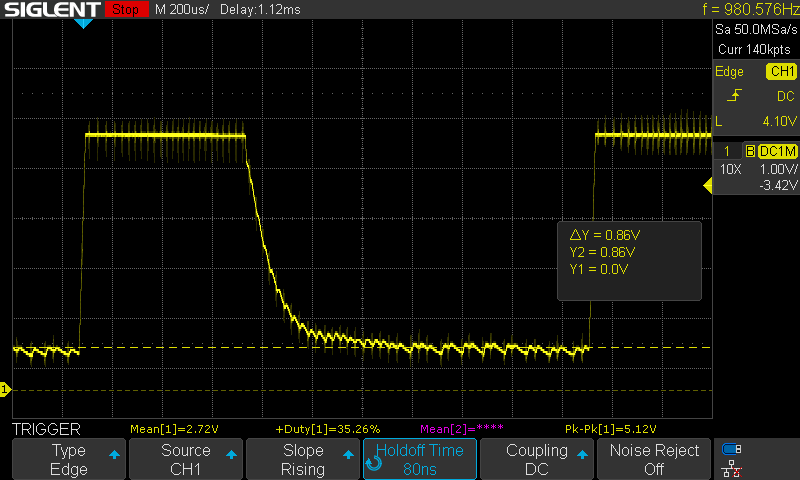Toggle the Noise Reject Off setting

(x=654, y=459)
